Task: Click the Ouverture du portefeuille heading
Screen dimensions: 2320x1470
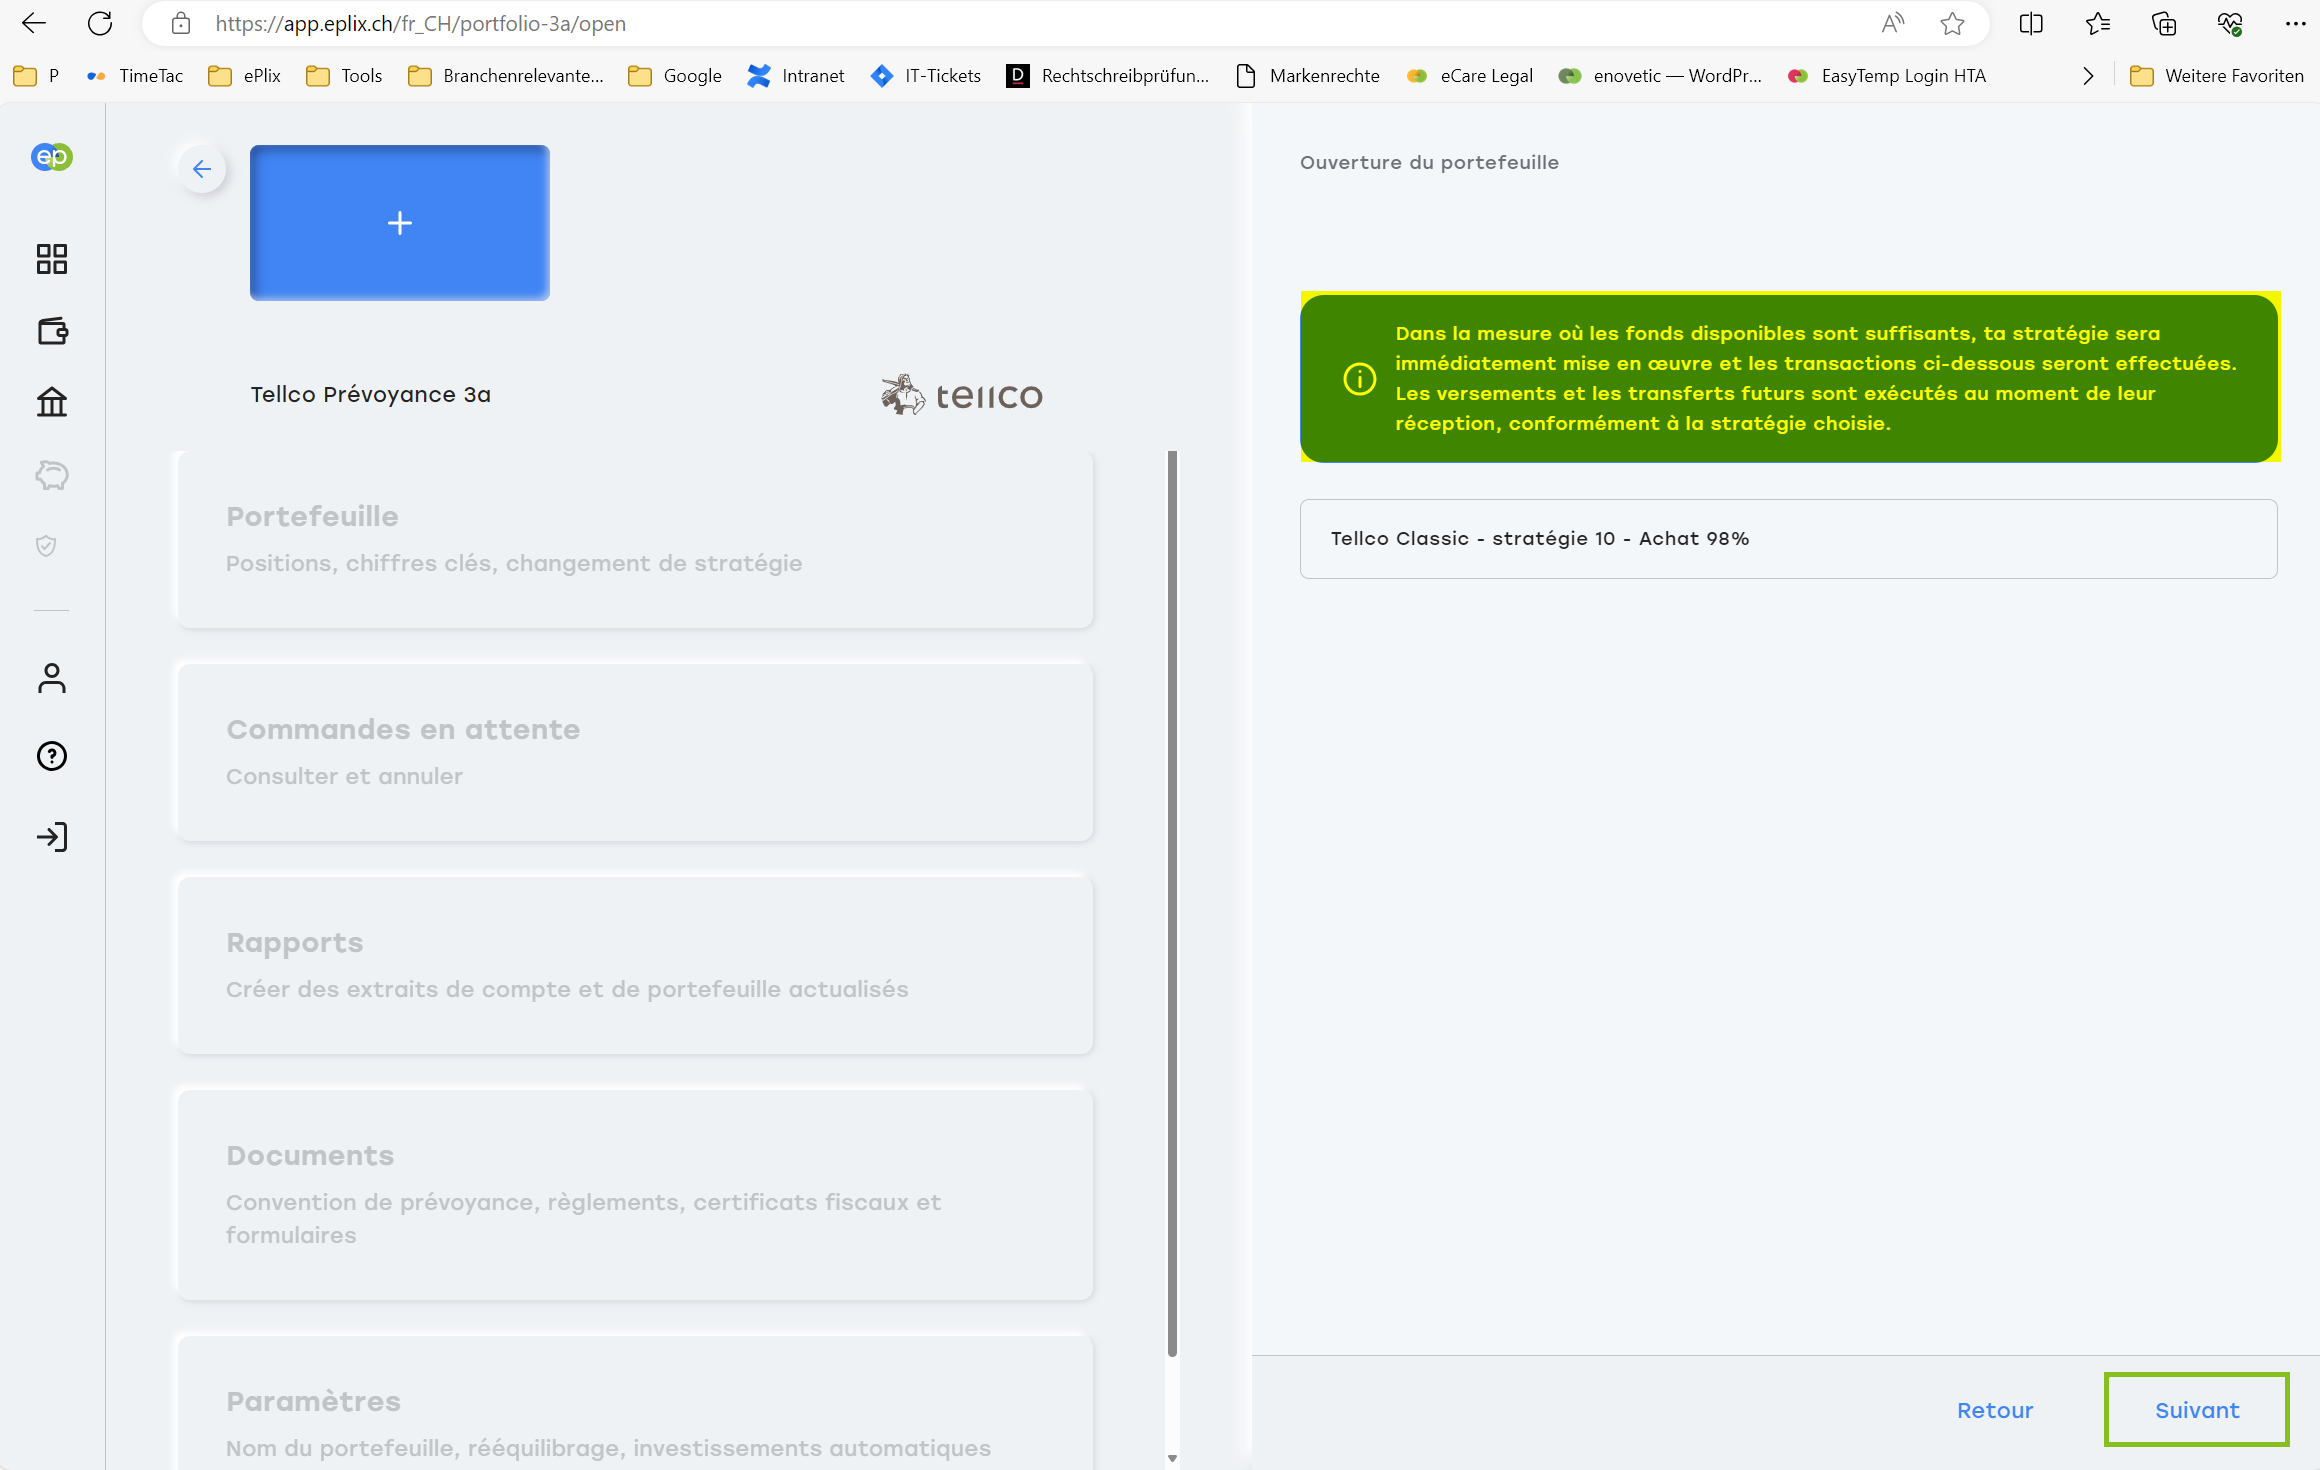Action: 1429,162
